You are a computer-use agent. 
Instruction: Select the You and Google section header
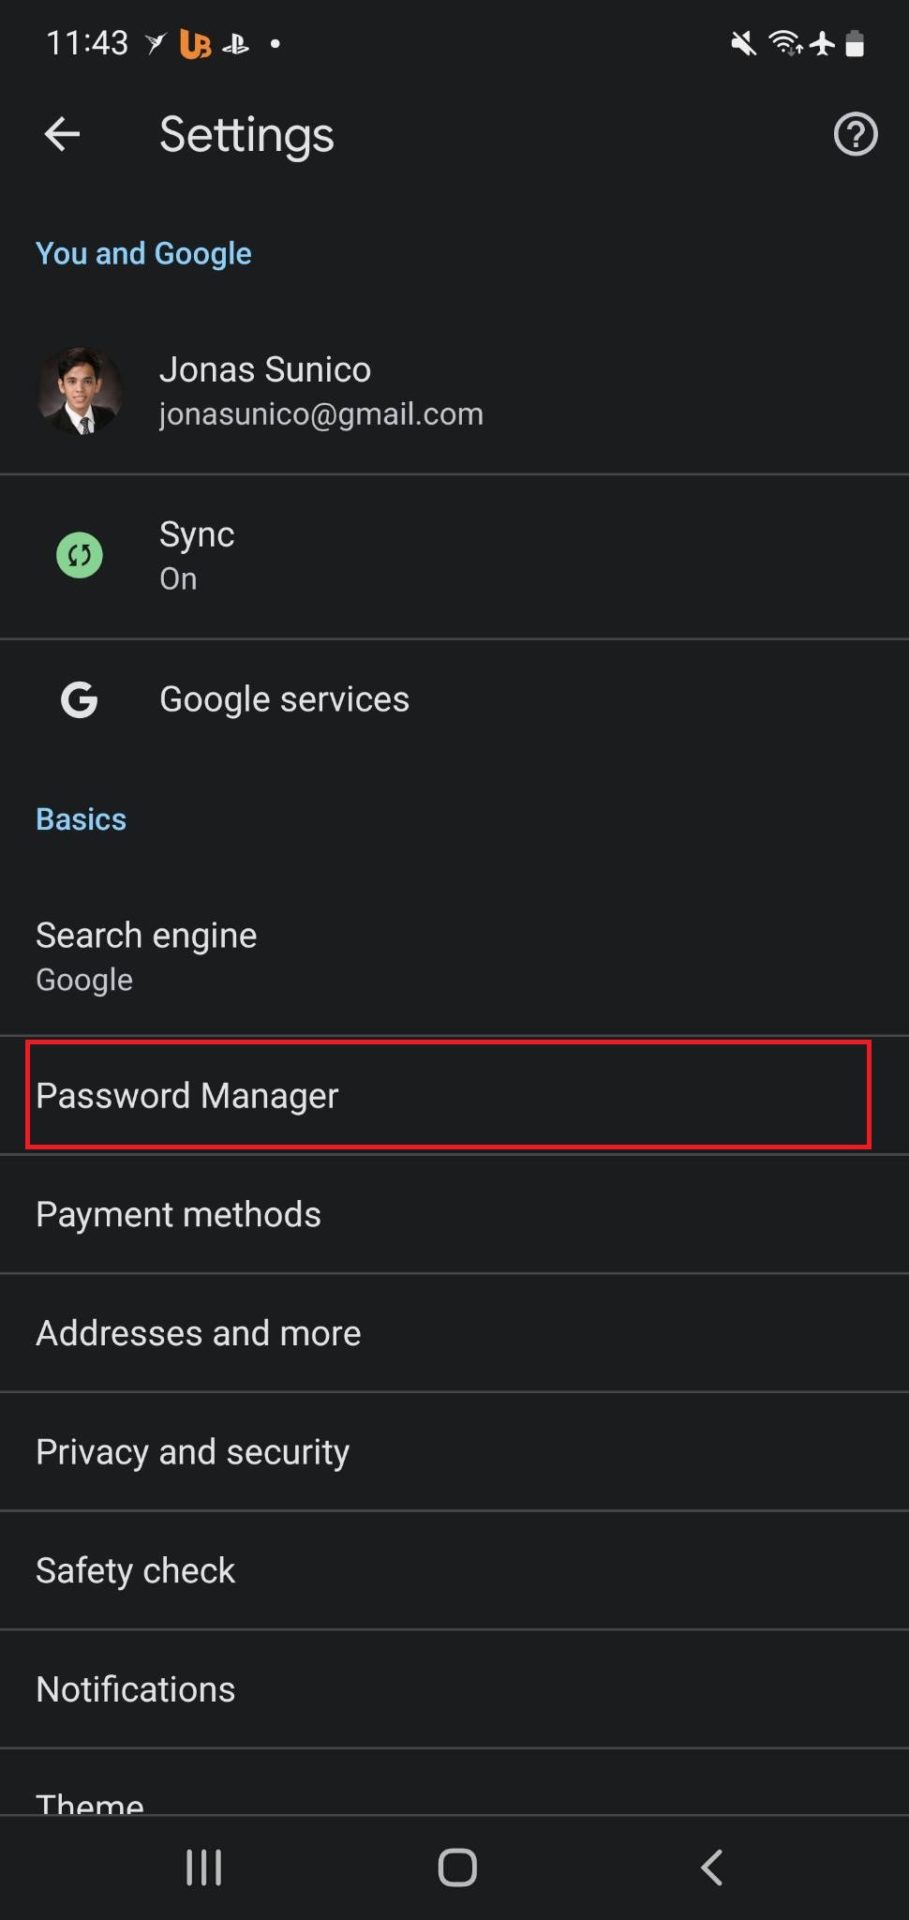pos(143,253)
